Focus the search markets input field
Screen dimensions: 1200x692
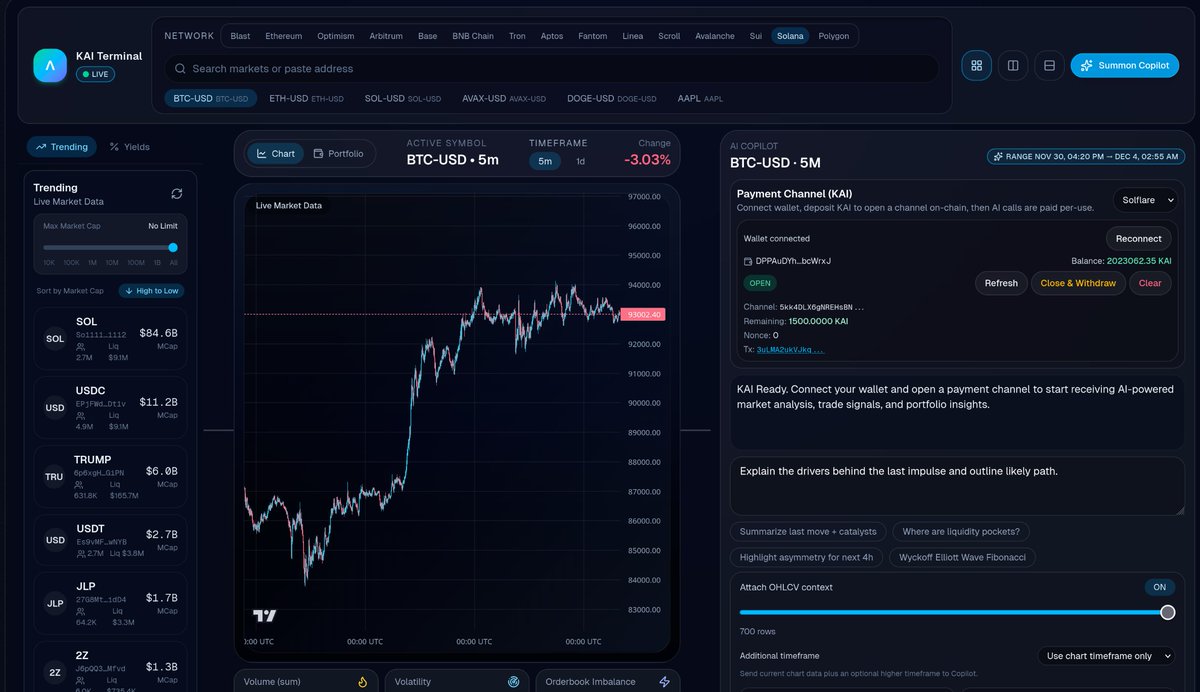[552, 69]
